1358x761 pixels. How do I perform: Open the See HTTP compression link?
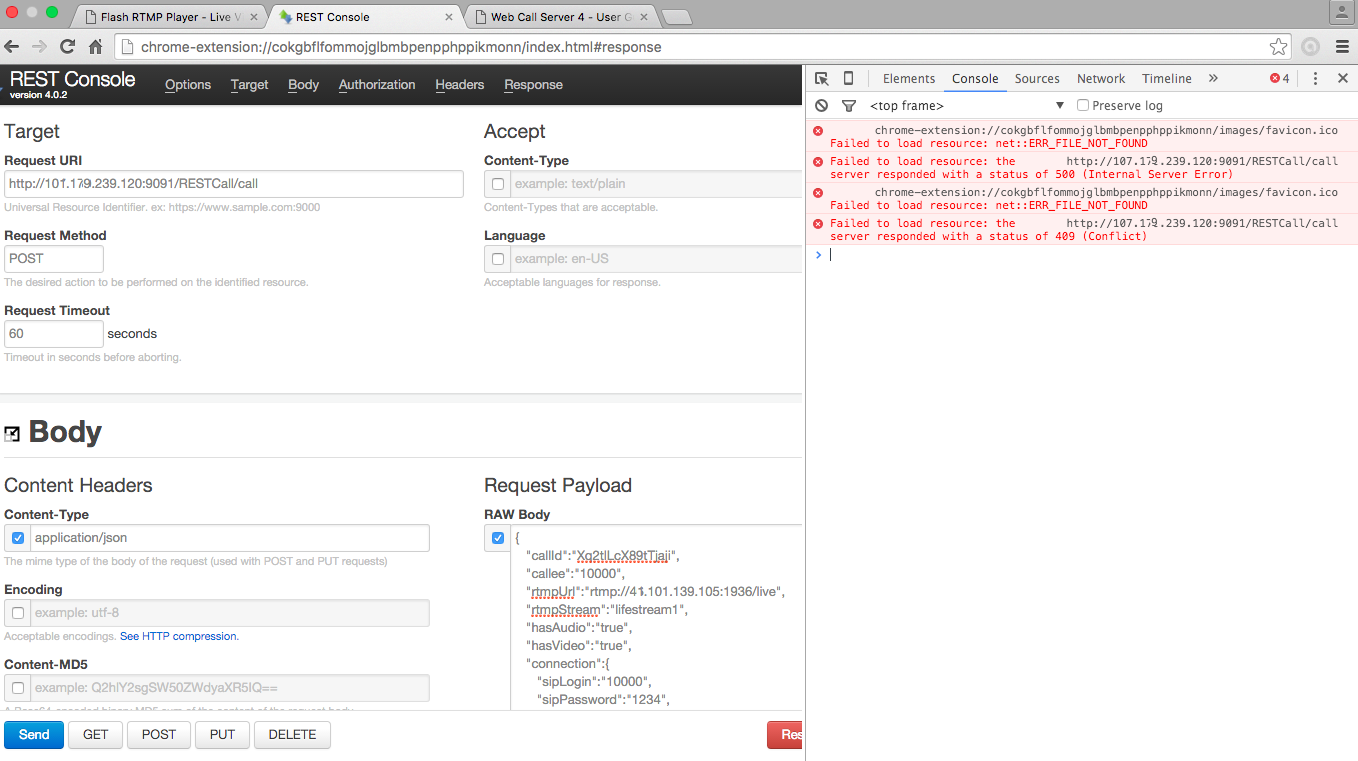click(x=179, y=636)
